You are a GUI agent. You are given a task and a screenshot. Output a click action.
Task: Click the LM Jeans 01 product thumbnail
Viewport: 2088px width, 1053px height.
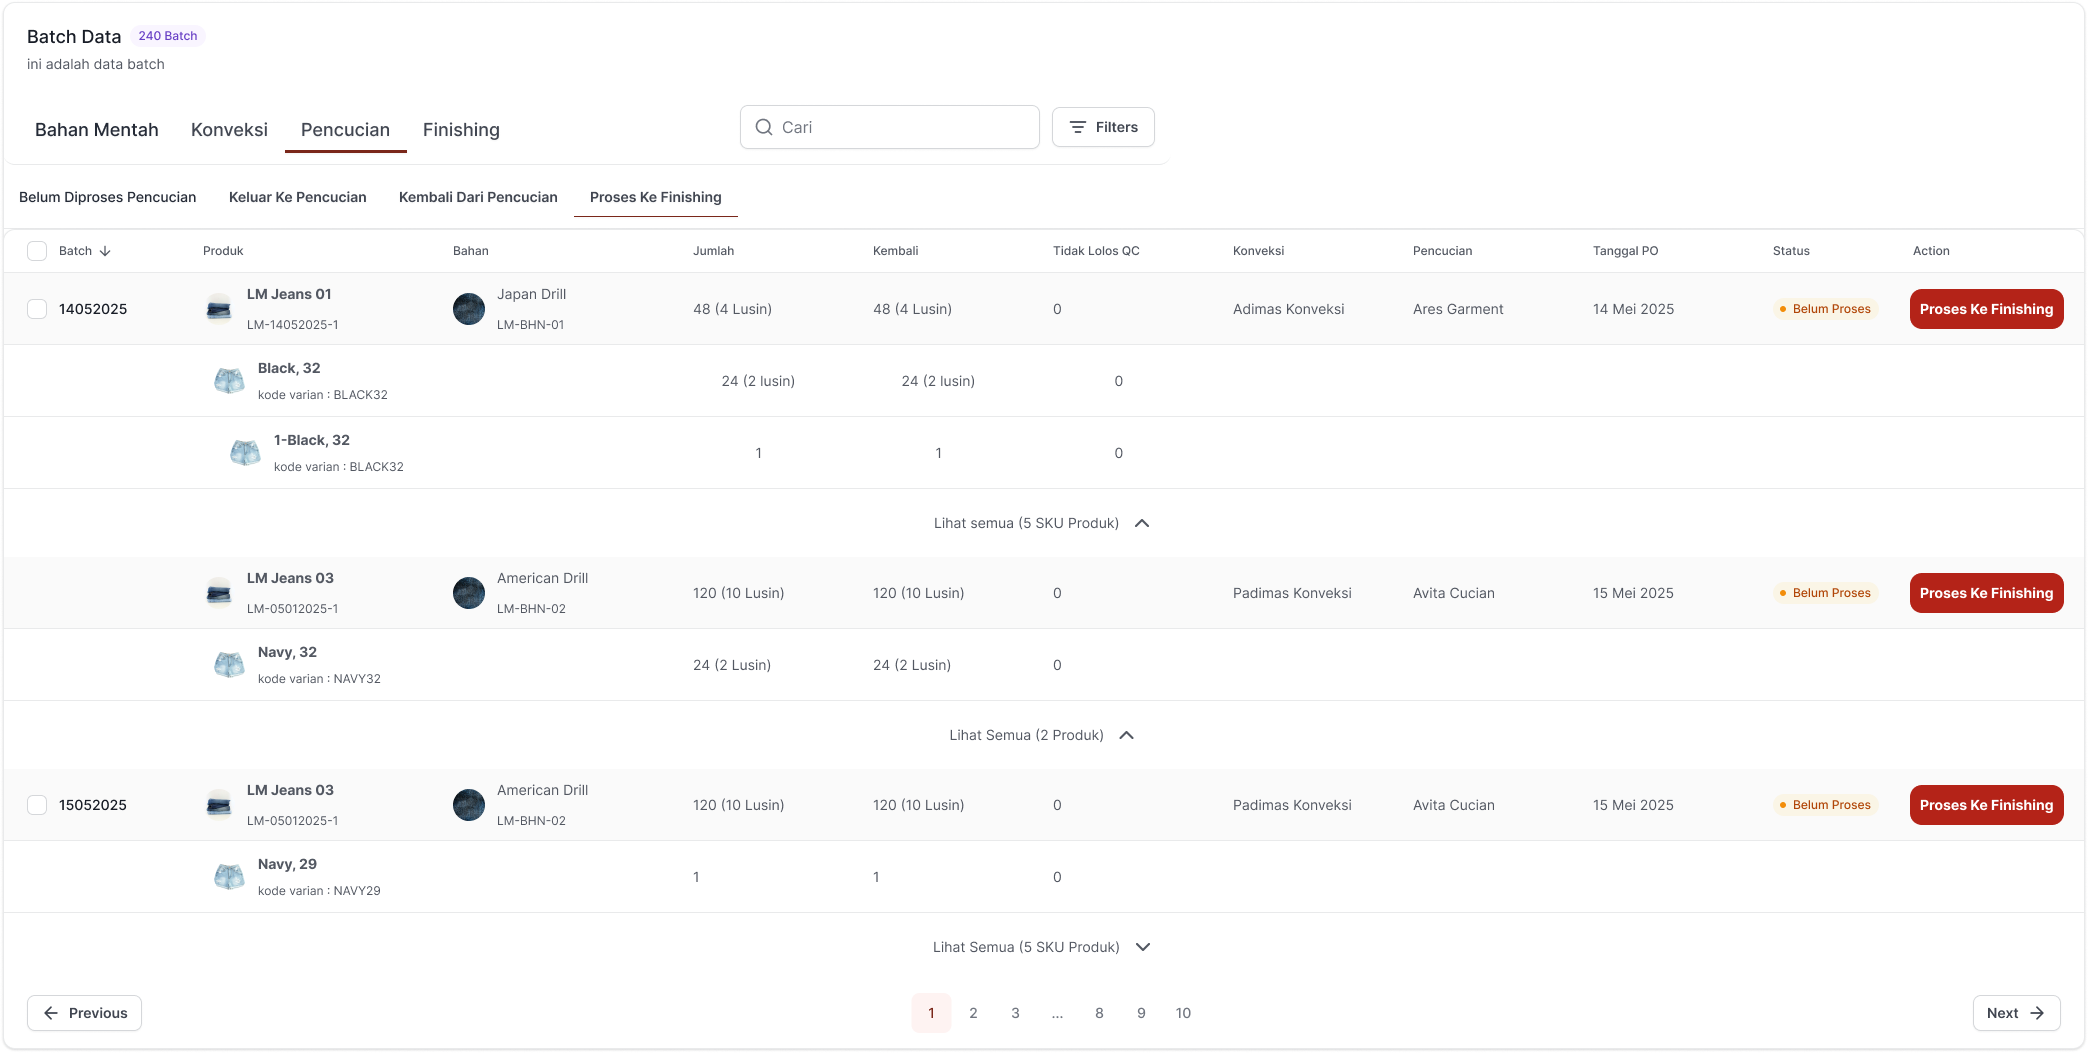coord(219,309)
